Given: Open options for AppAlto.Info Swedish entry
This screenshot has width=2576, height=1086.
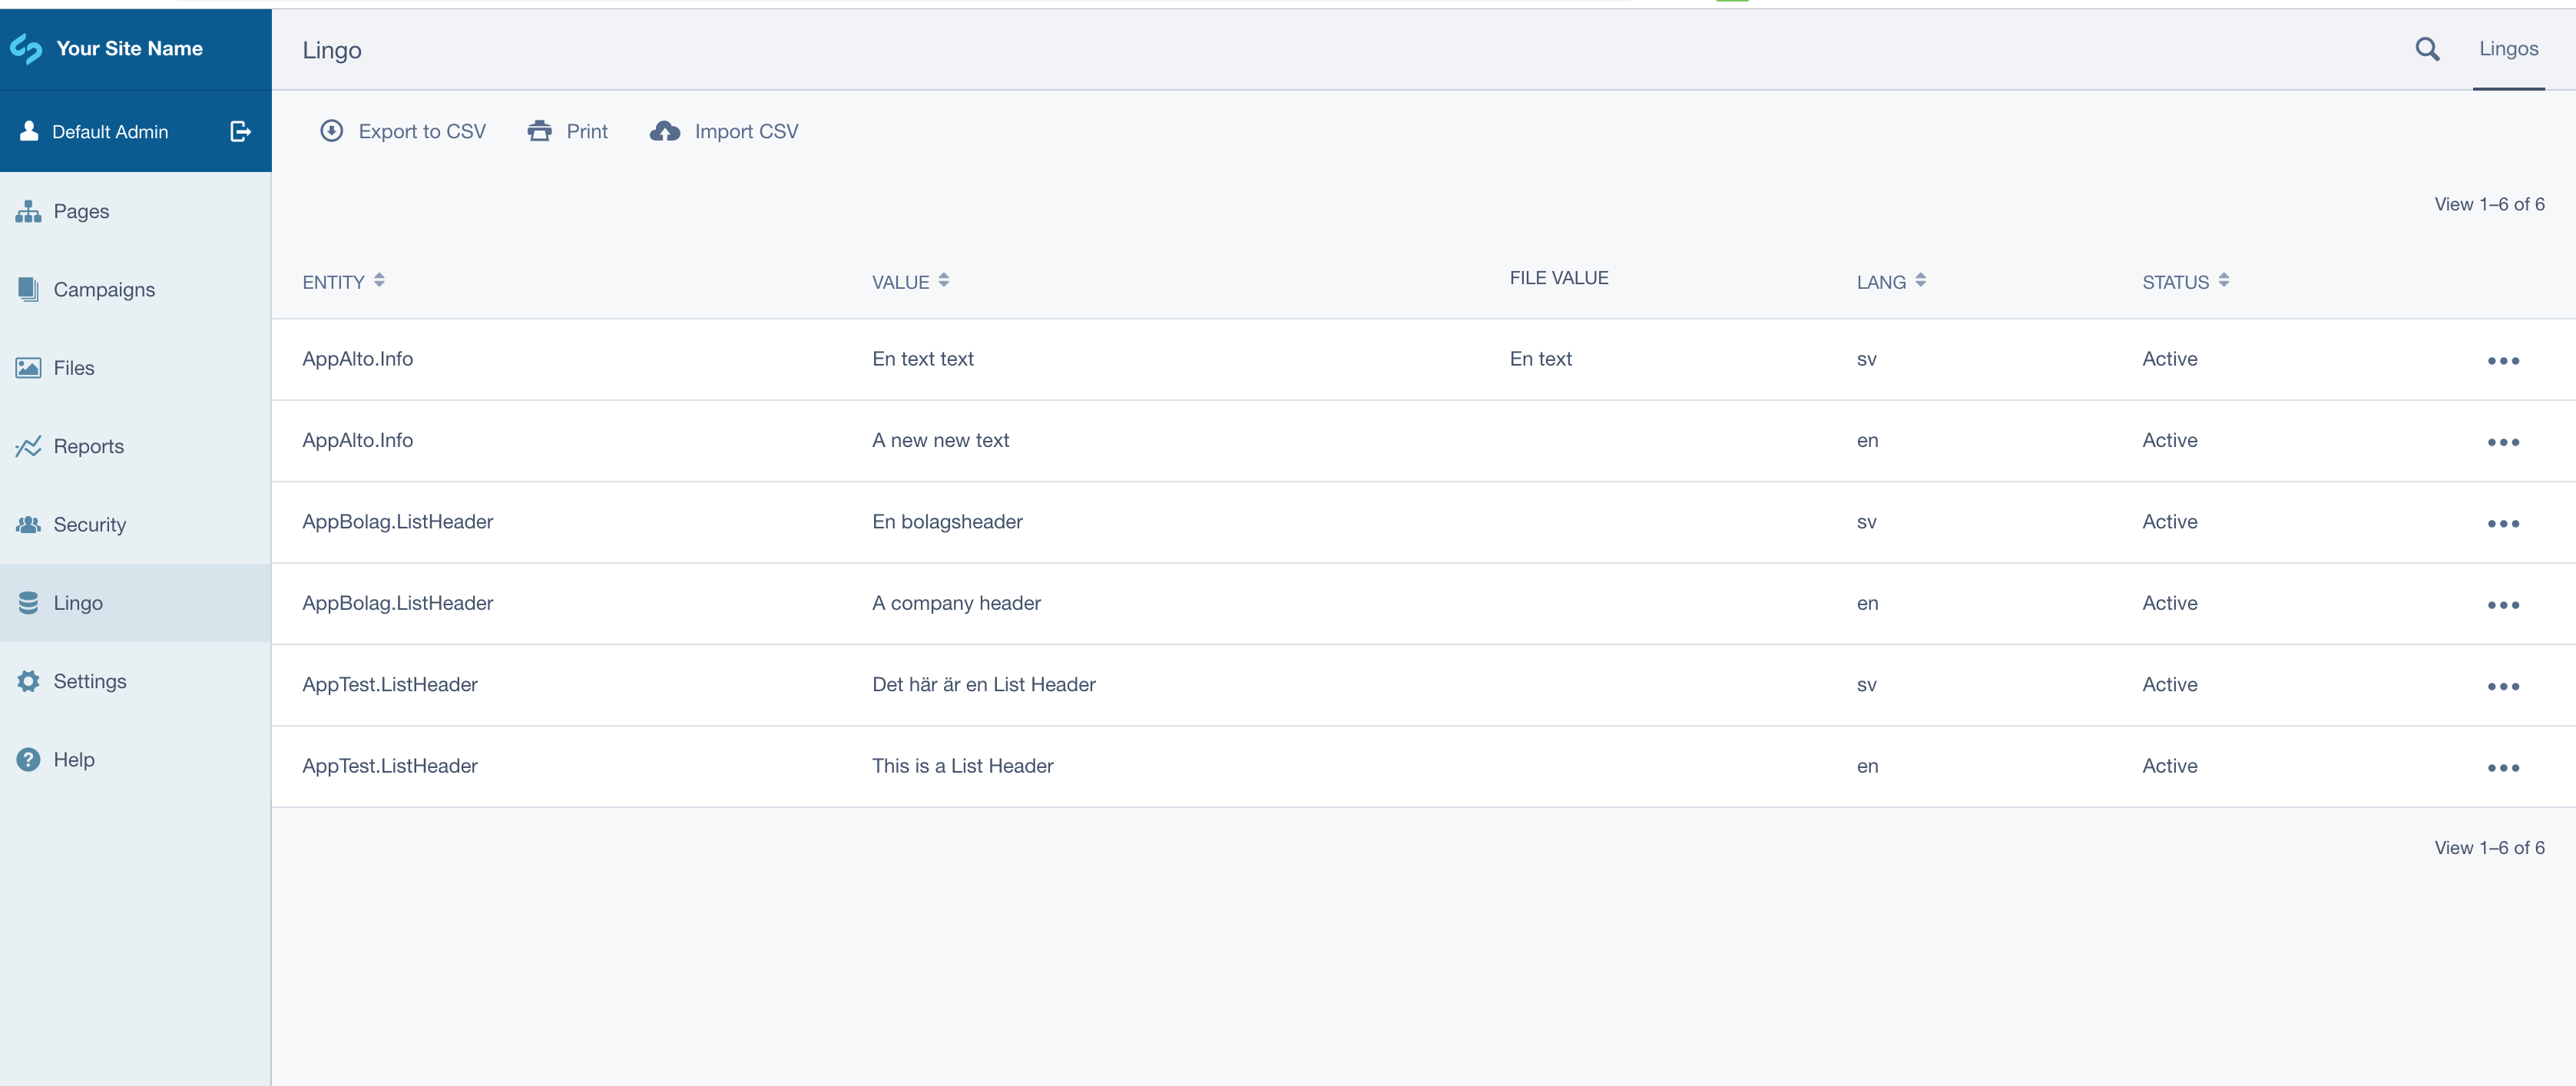Looking at the screenshot, I should tap(2504, 358).
